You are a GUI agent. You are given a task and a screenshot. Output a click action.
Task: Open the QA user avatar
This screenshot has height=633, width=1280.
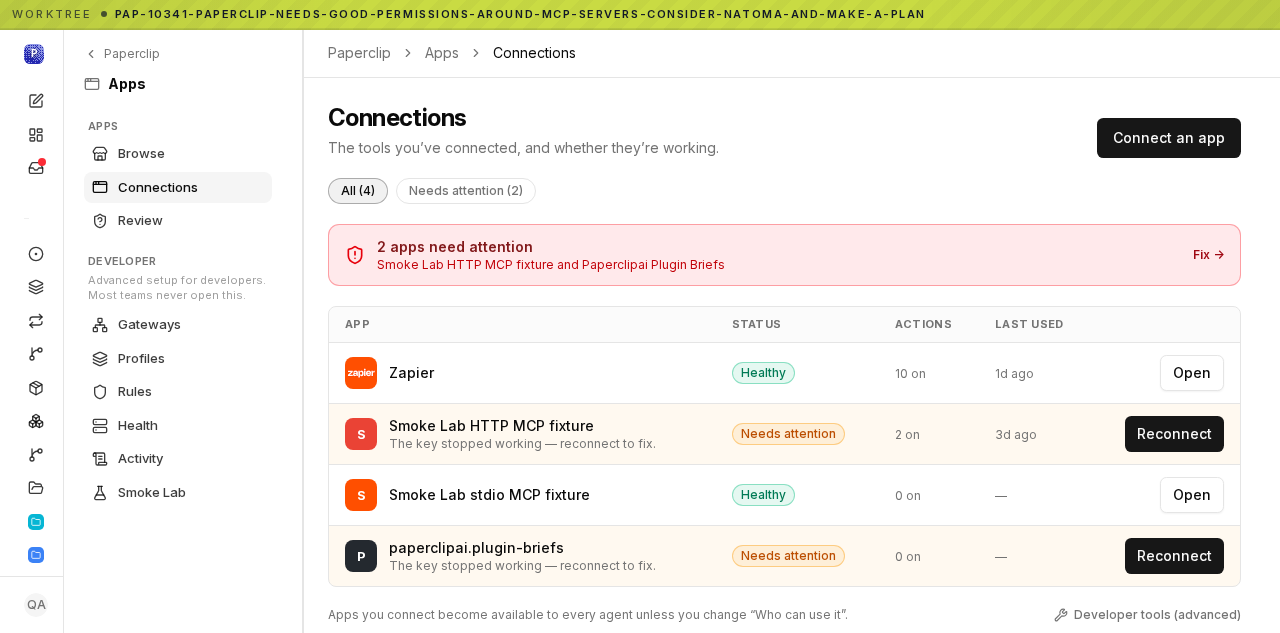pos(36,604)
